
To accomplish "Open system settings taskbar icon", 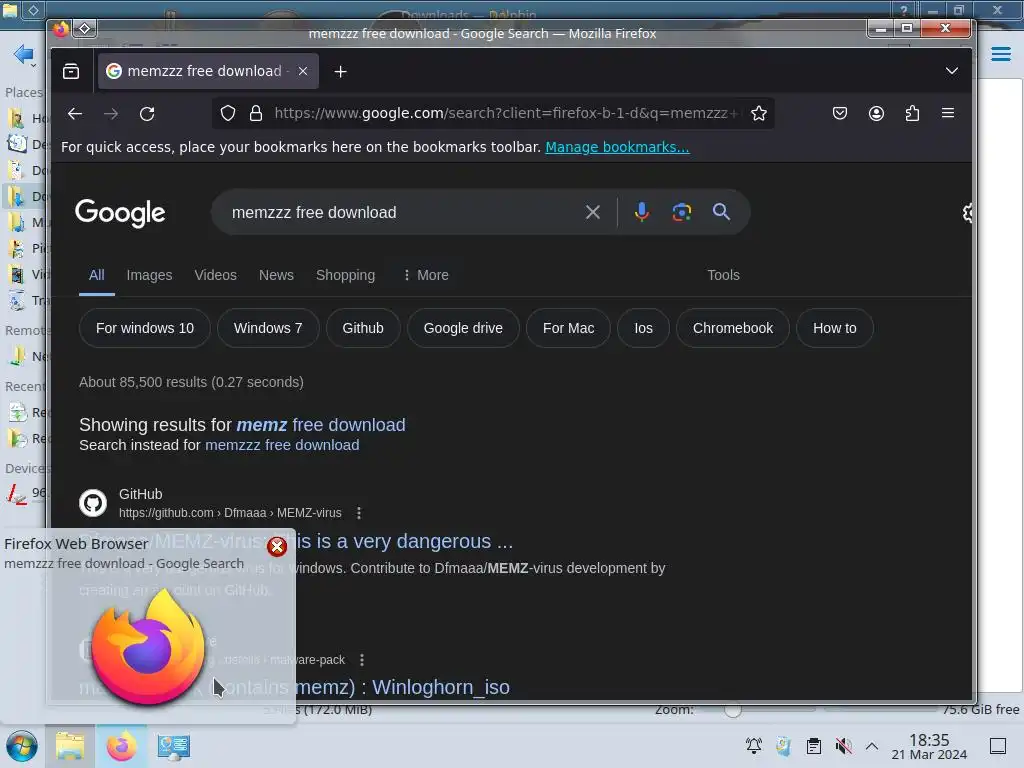I will (173, 746).
